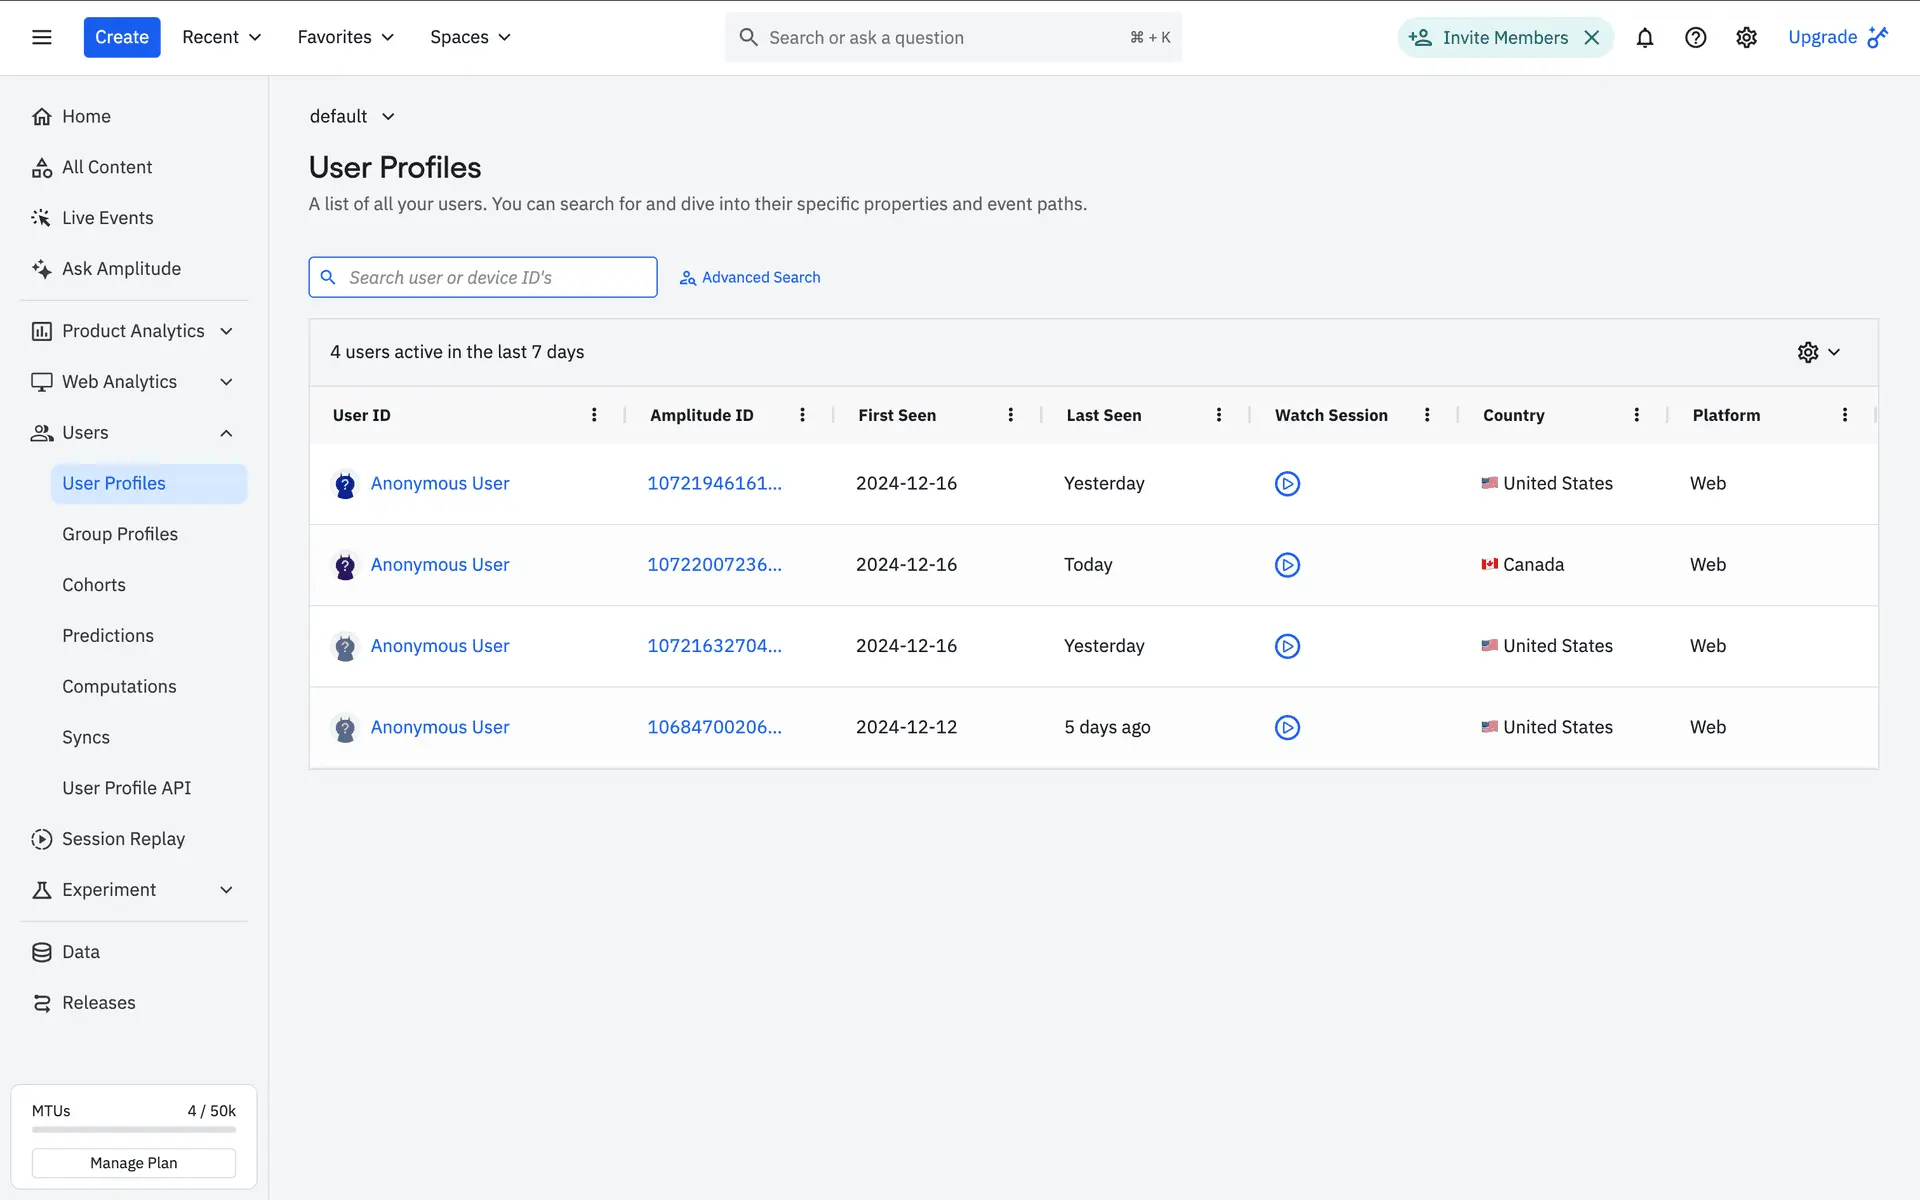The image size is (1920, 1200).
Task: Click the hamburger menu icon
Action: [x=41, y=38]
